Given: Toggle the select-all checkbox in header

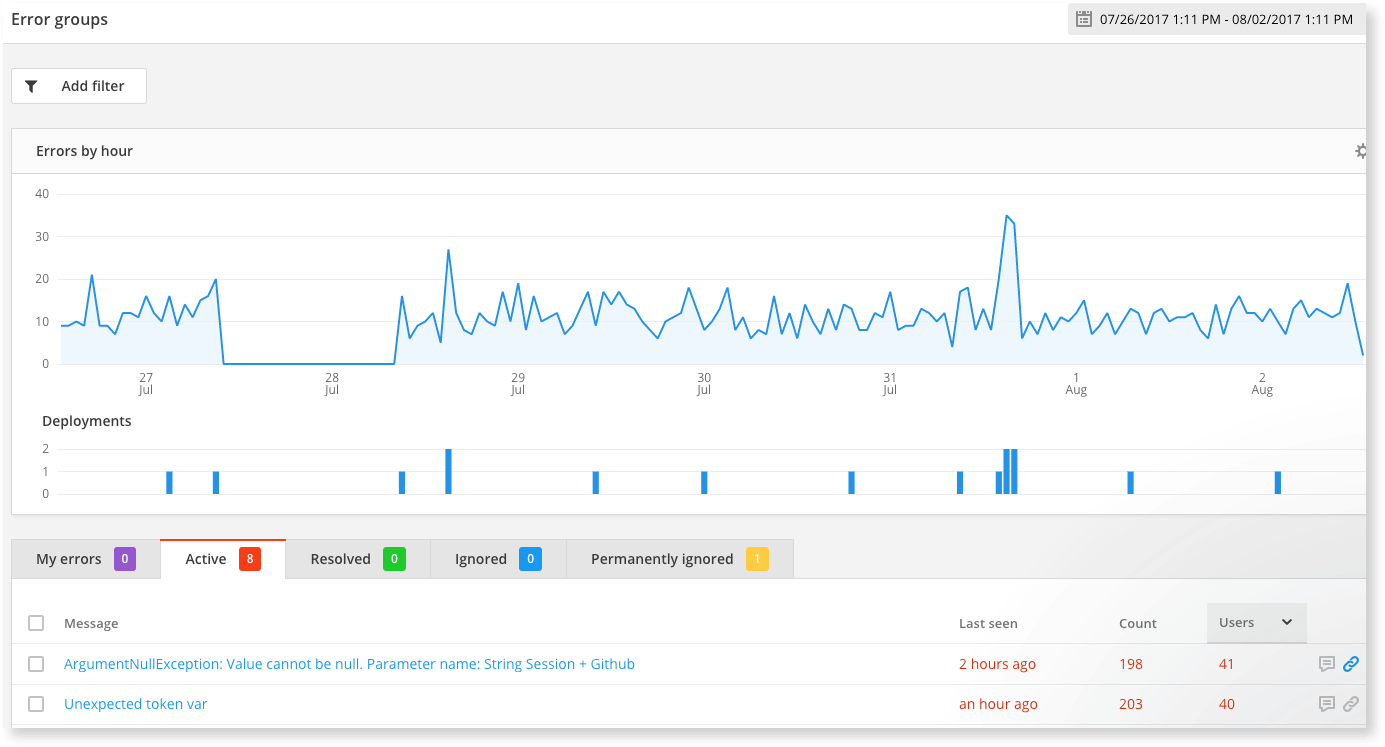Looking at the screenshot, I should coord(36,623).
